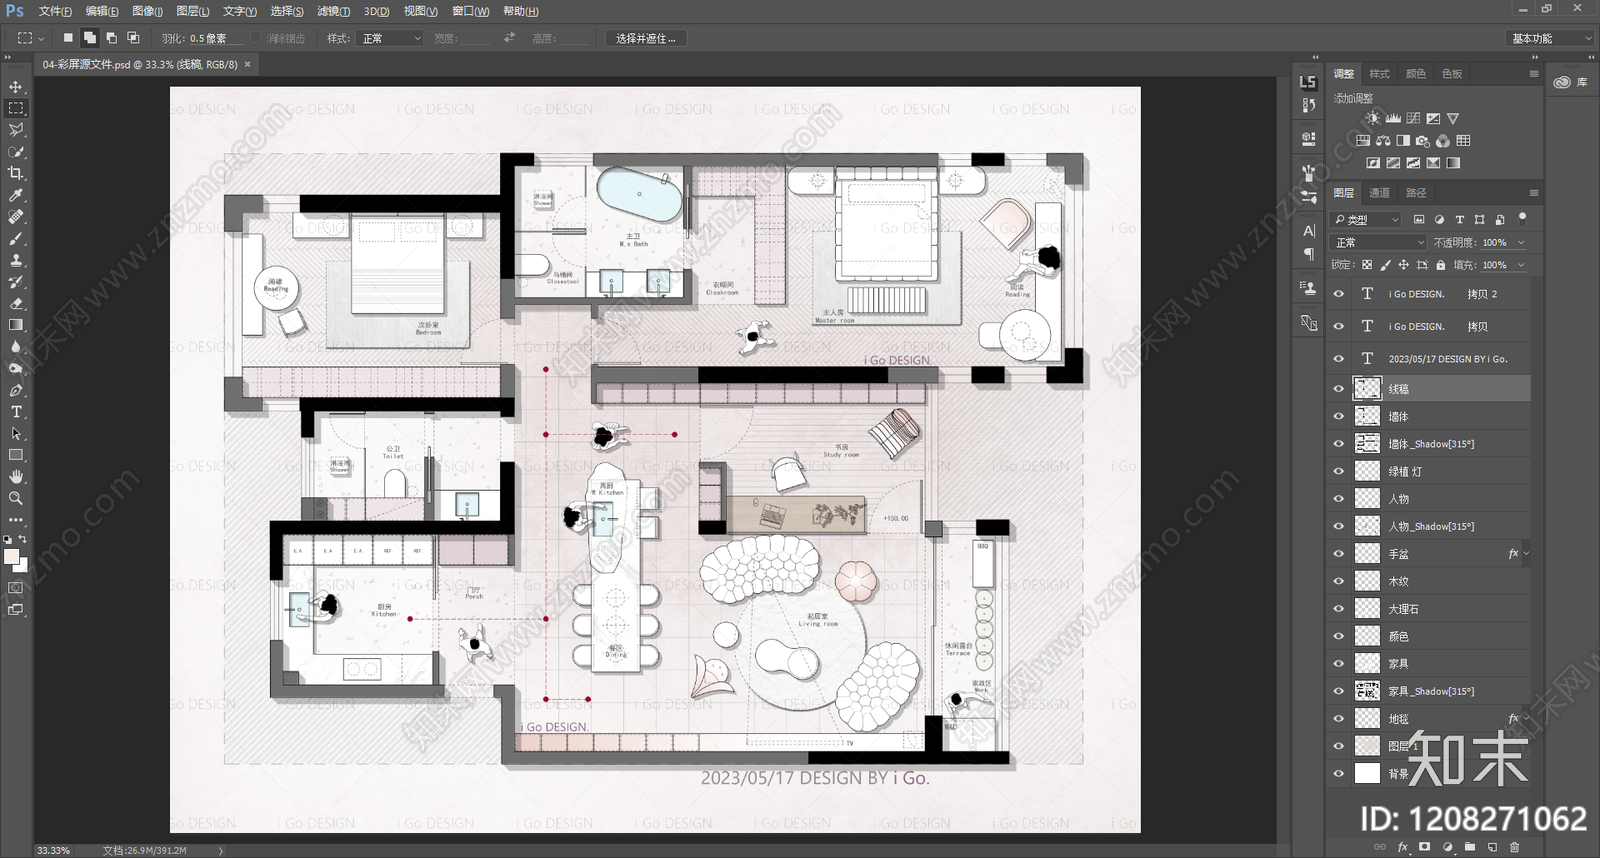1600x858 pixels.
Task: Open the 滤镜 menu
Action: pyautogui.click(x=333, y=11)
